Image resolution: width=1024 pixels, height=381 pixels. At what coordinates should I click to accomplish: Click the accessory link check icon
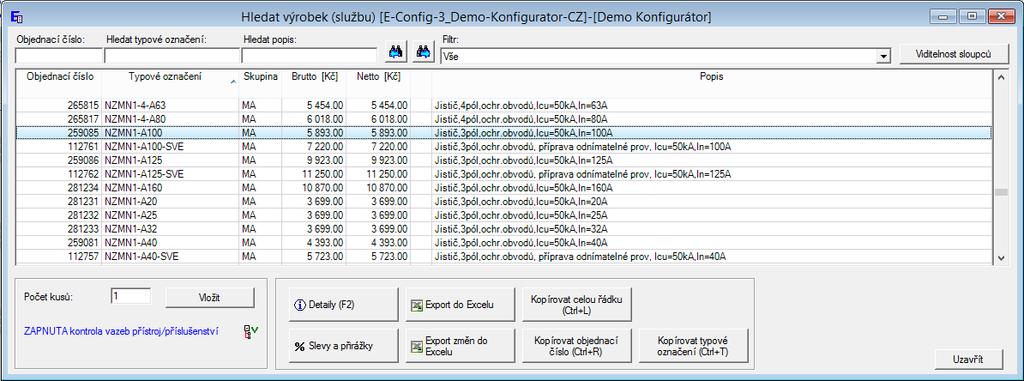click(x=251, y=331)
